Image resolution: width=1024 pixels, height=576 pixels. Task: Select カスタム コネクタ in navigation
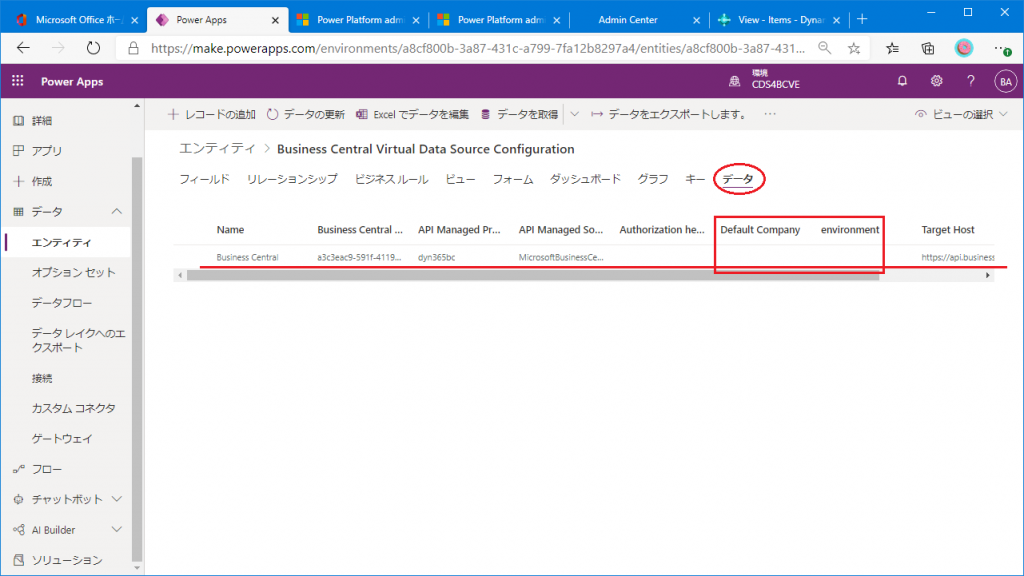pos(73,408)
